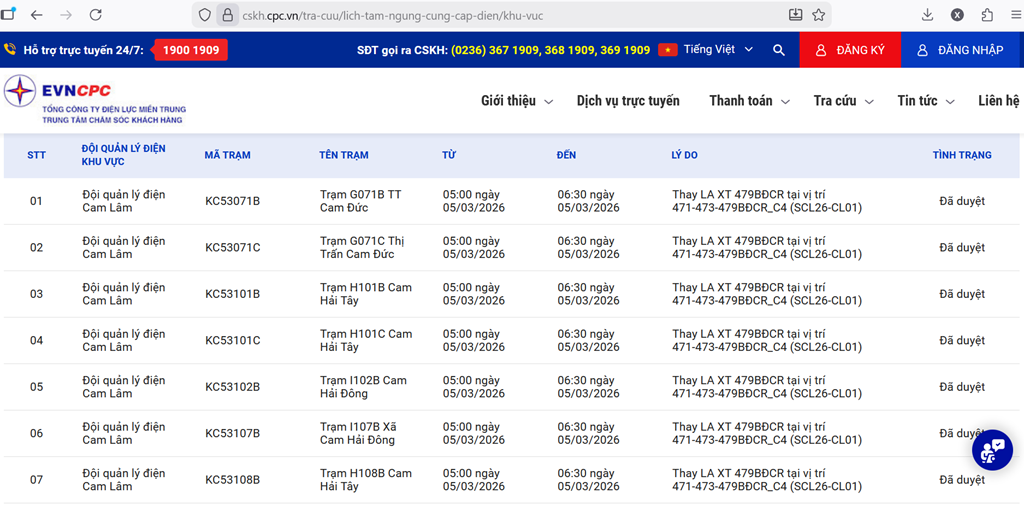Image resolution: width=1024 pixels, height=505 pixels.
Task: Open the browser downloads panel
Action: (x=927, y=15)
